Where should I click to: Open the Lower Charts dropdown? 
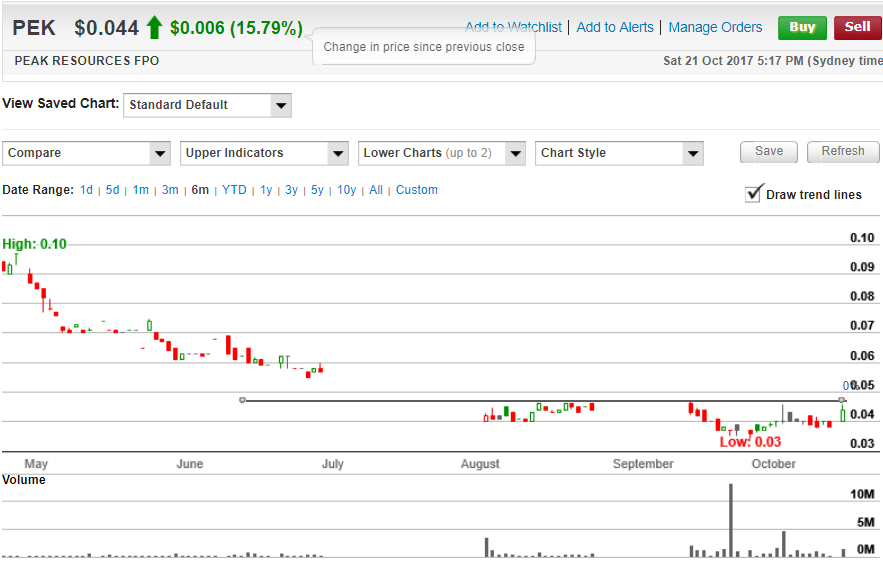(442, 153)
